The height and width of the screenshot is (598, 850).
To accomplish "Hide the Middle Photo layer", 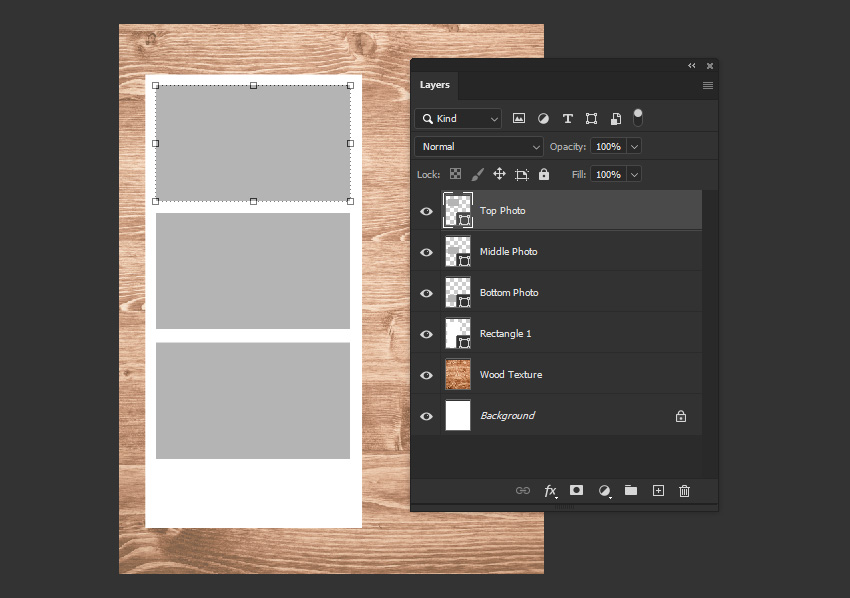I will pos(427,252).
